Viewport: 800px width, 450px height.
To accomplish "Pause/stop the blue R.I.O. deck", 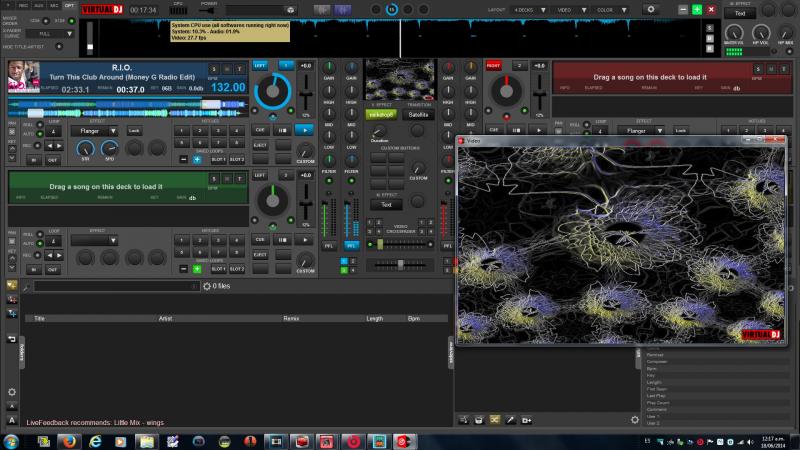I will (282, 131).
